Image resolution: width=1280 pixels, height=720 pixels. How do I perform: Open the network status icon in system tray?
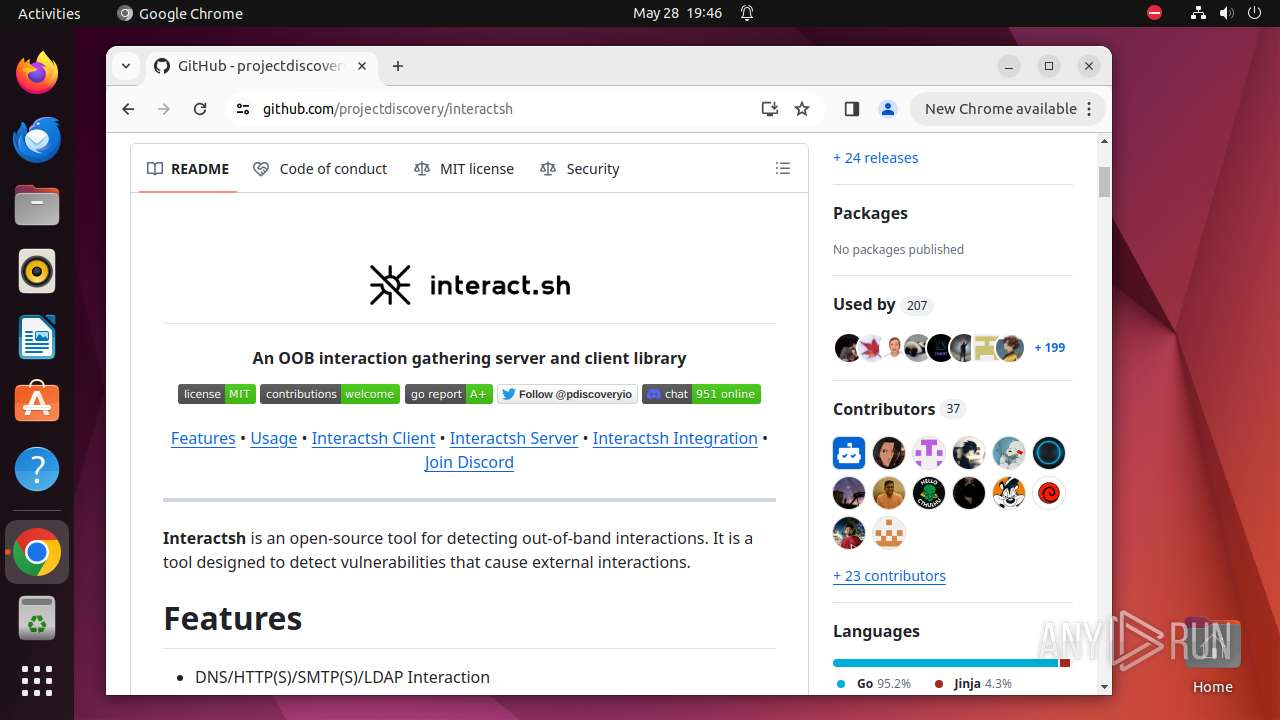click(x=1198, y=13)
